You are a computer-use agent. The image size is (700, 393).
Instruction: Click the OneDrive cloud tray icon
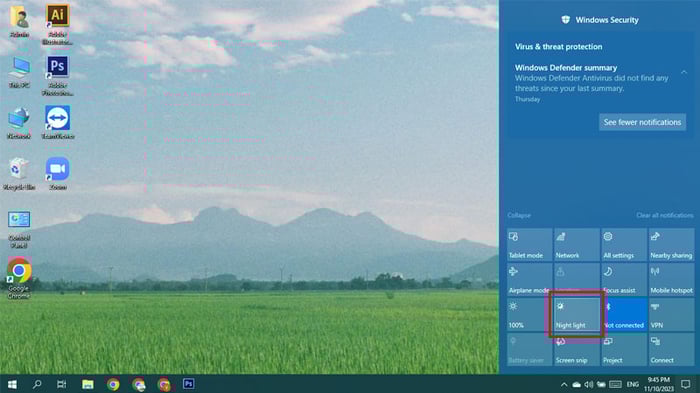[577, 385]
